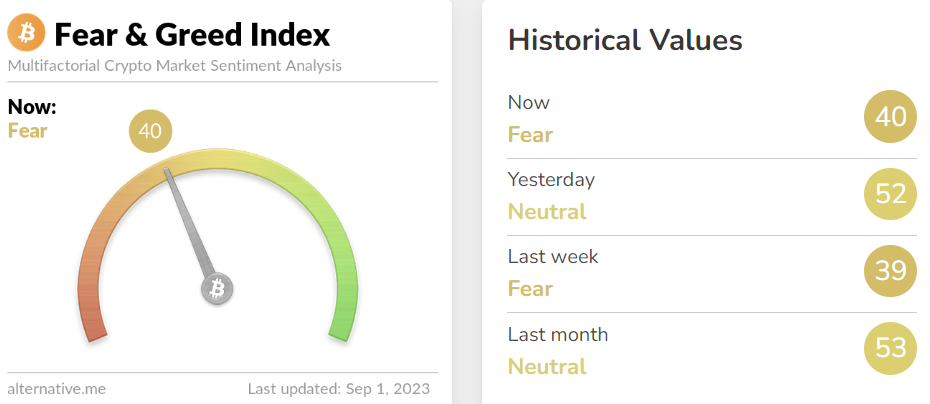Select the Now value circle 40
Screen dimensions: 930x404
tap(890, 117)
